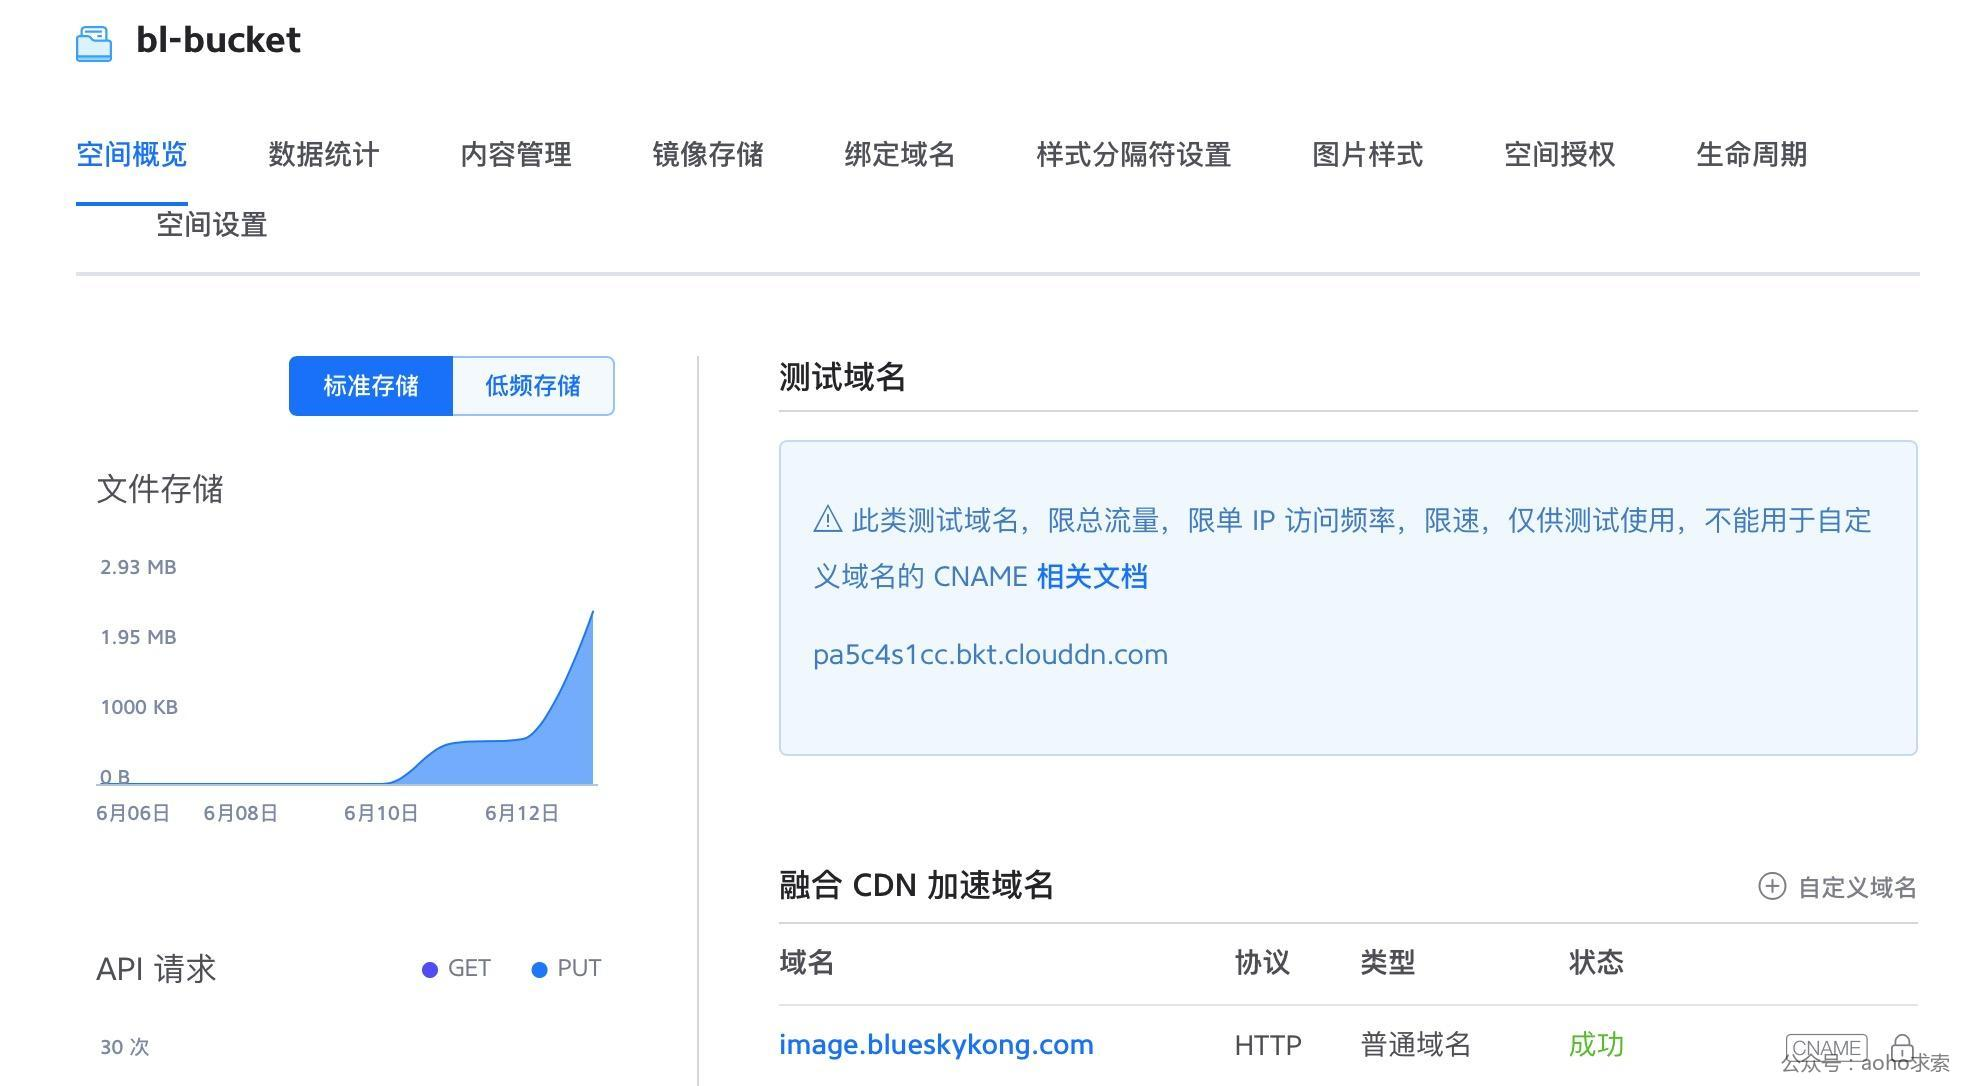The width and height of the screenshot is (1962, 1086).
Task: Open the 图片样式 tab
Action: tap(1367, 155)
